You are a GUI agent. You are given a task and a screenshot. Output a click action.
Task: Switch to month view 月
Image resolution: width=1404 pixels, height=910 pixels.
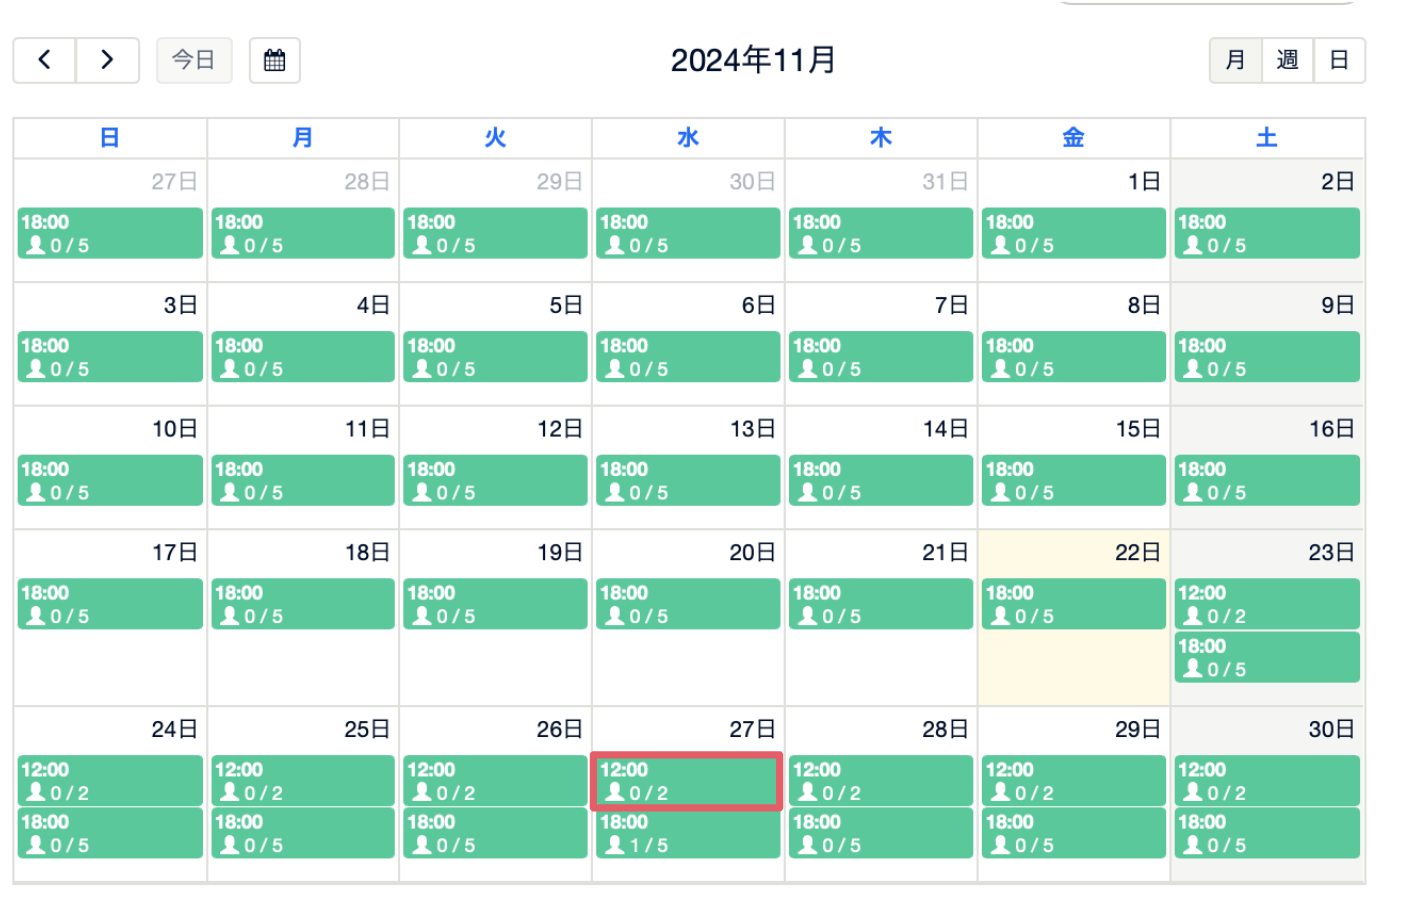pos(1235,60)
